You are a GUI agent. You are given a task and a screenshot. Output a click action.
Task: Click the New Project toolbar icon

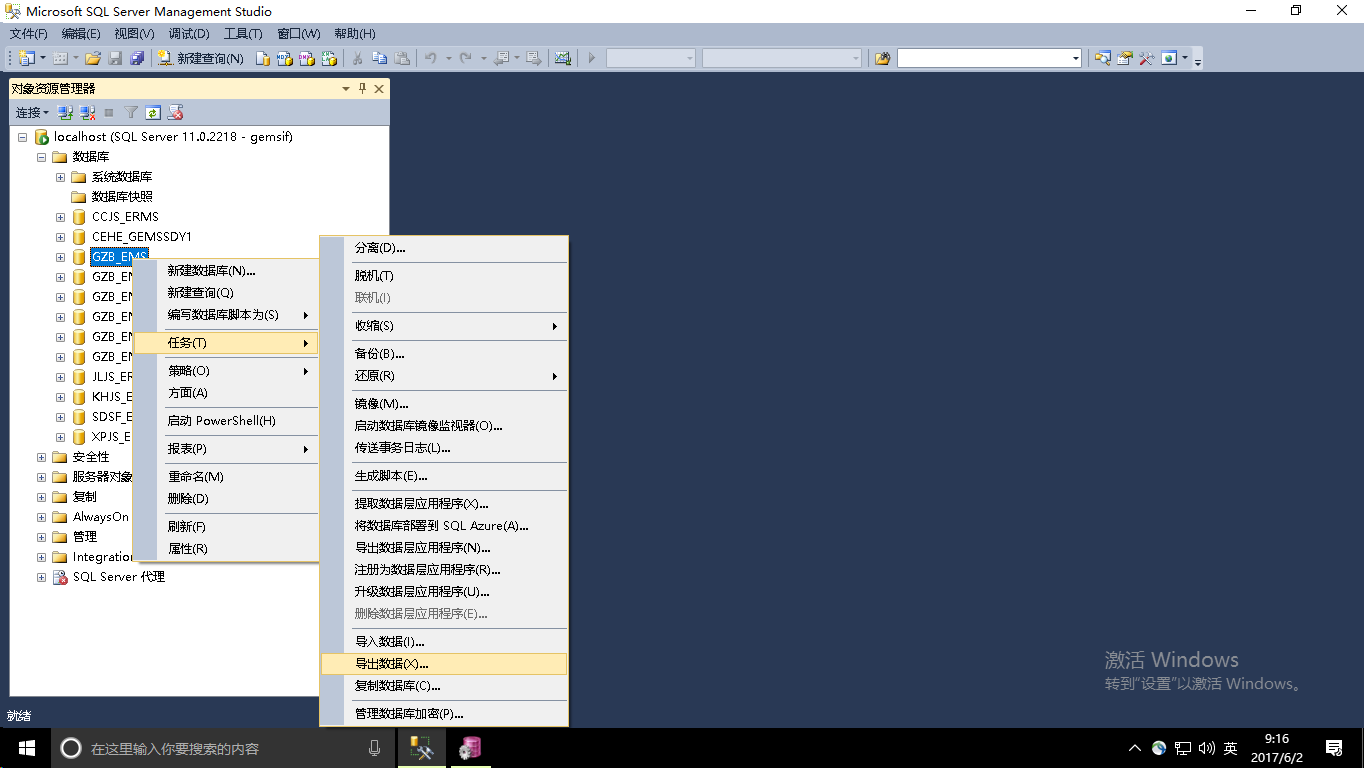tap(26, 58)
